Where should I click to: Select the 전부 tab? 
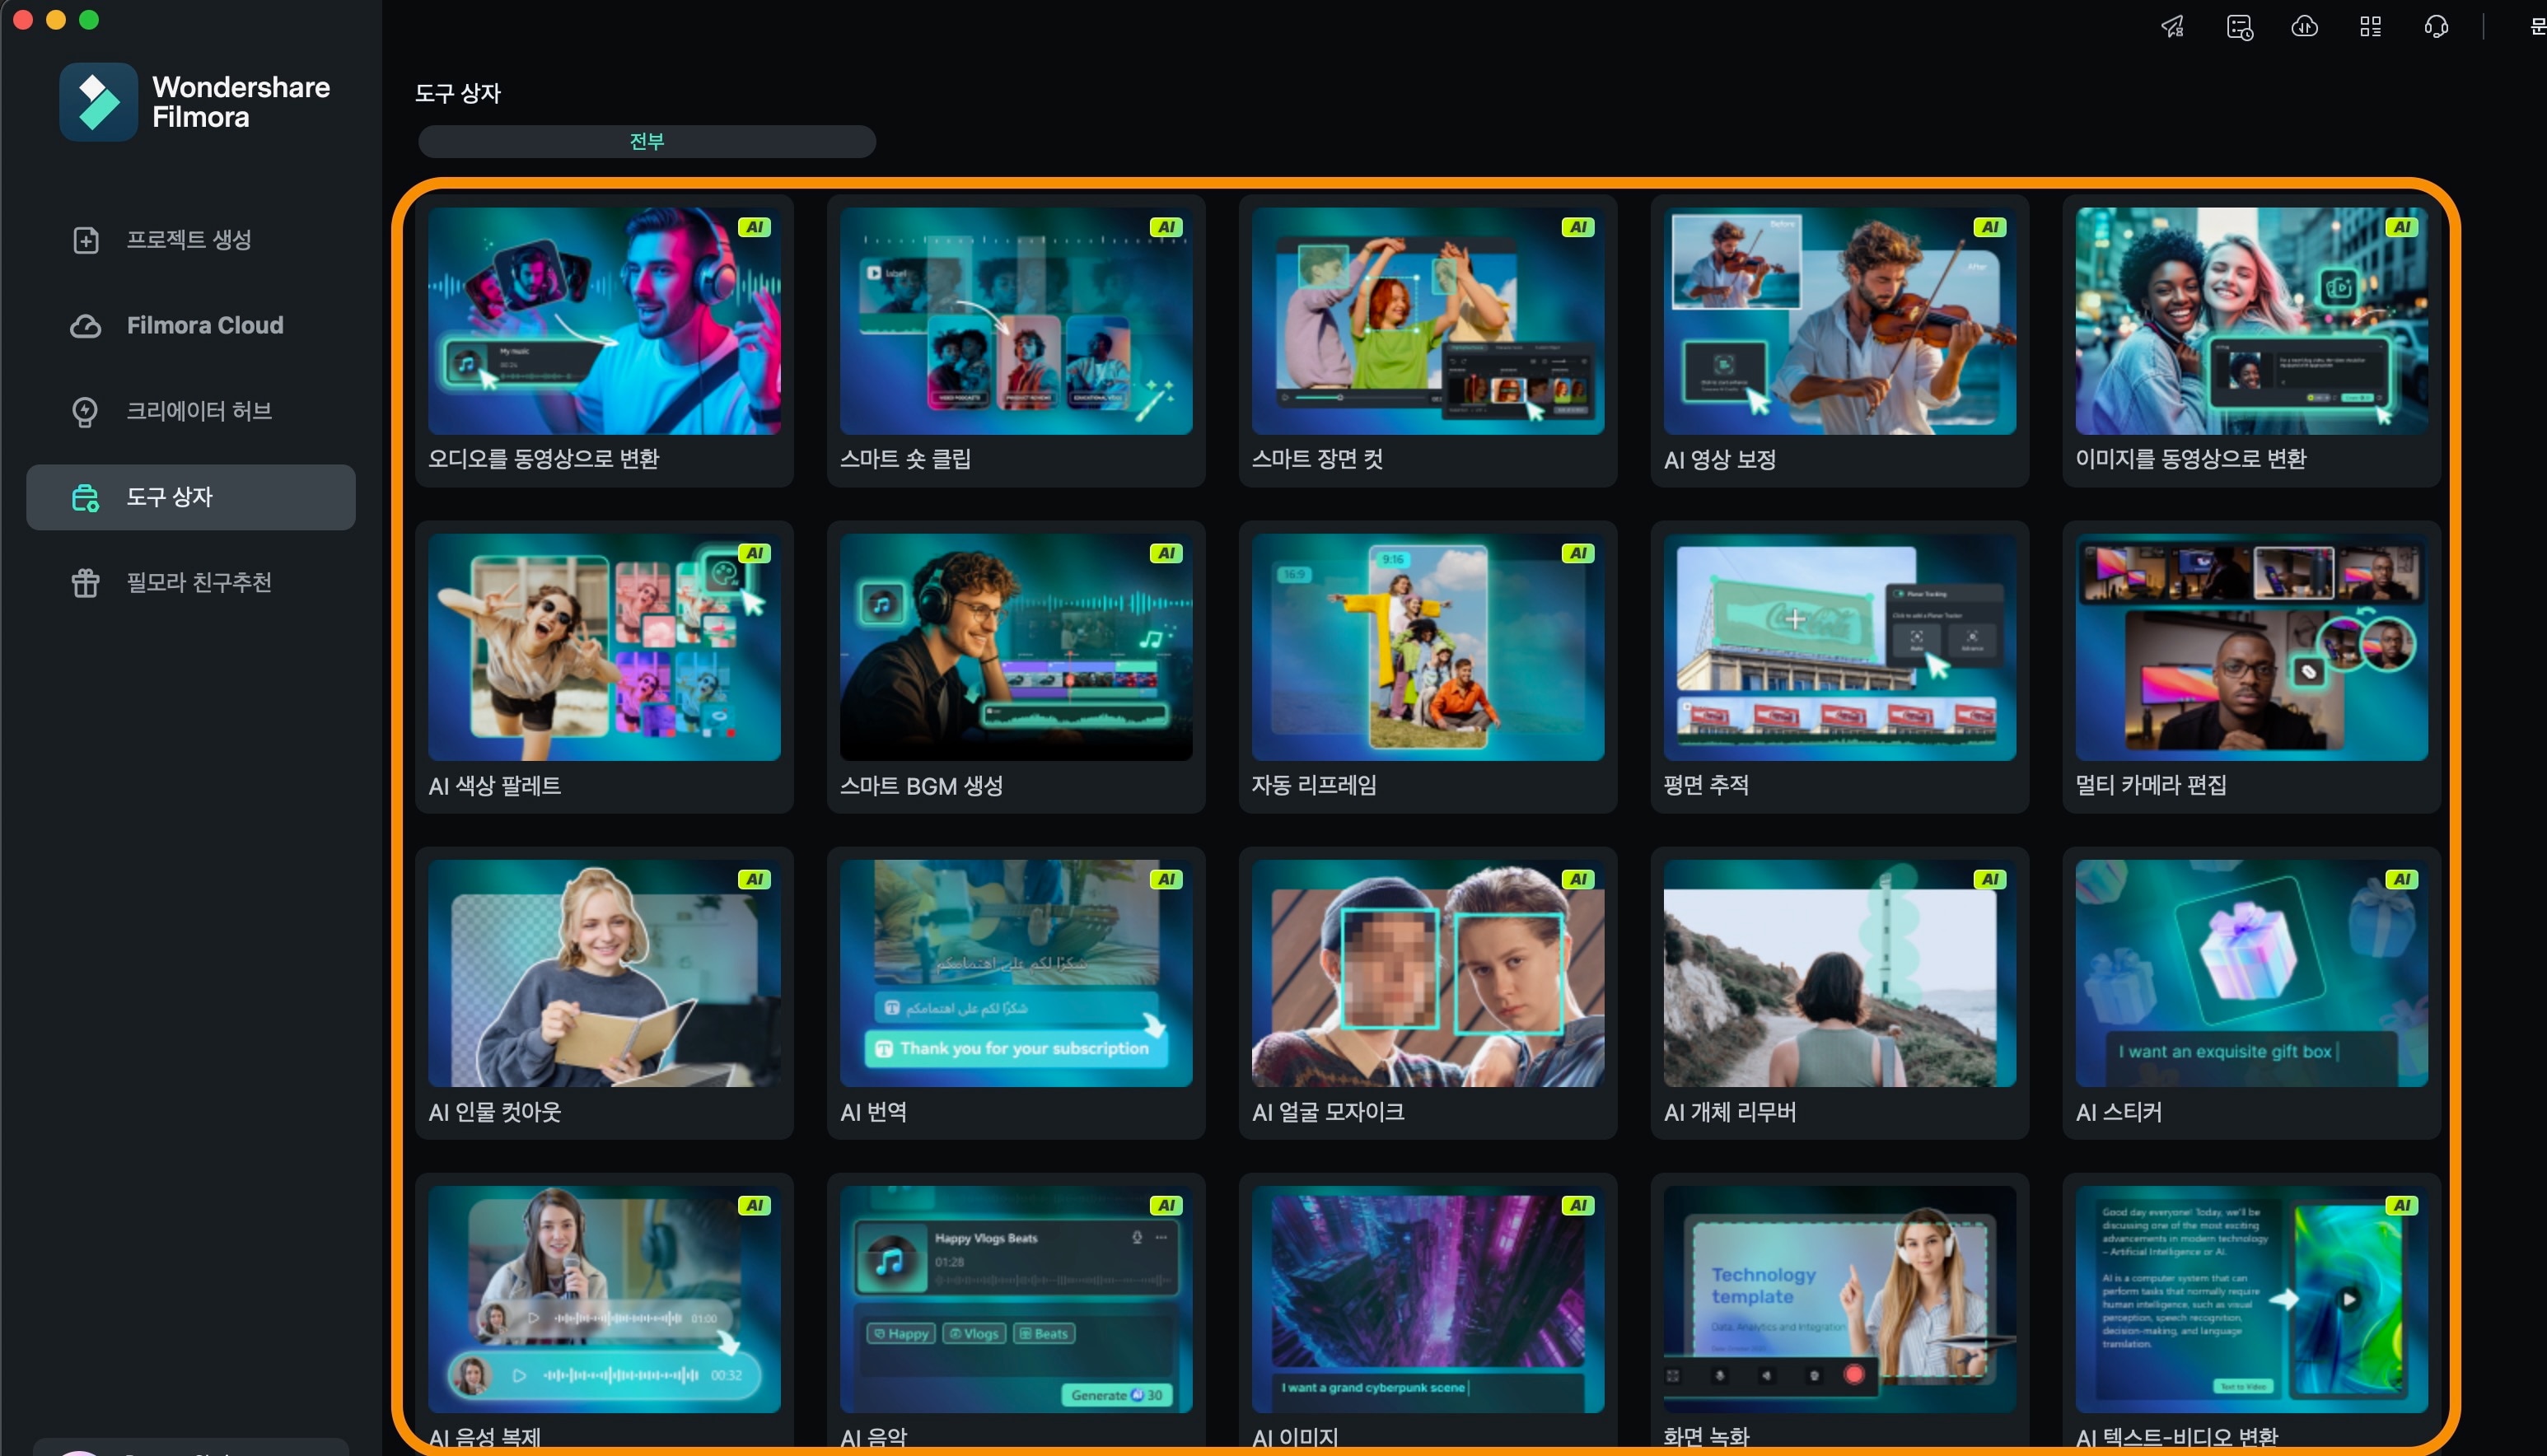[x=647, y=142]
